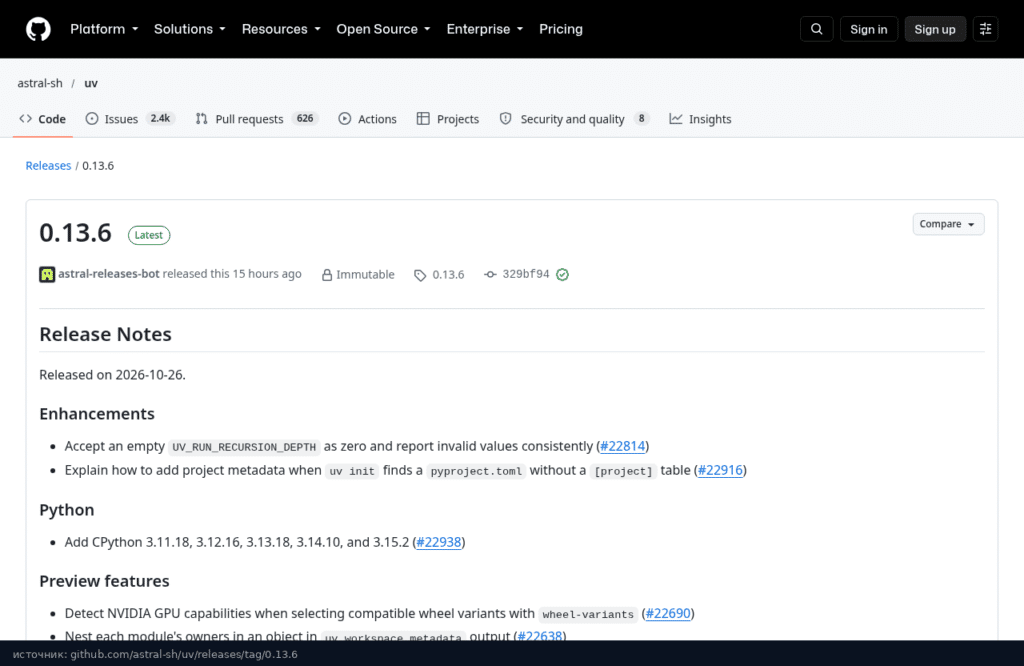1024x666 pixels.
Task: Click the Actions play icon
Action: pyautogui.click(x=345, y=119)
